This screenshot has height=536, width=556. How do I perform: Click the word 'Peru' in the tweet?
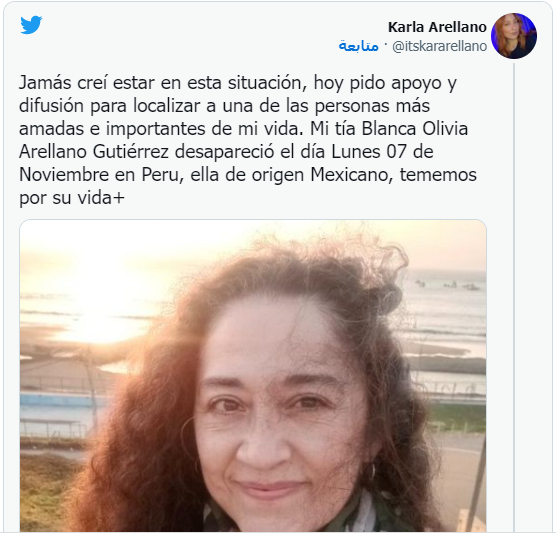(x=160, y=175)
